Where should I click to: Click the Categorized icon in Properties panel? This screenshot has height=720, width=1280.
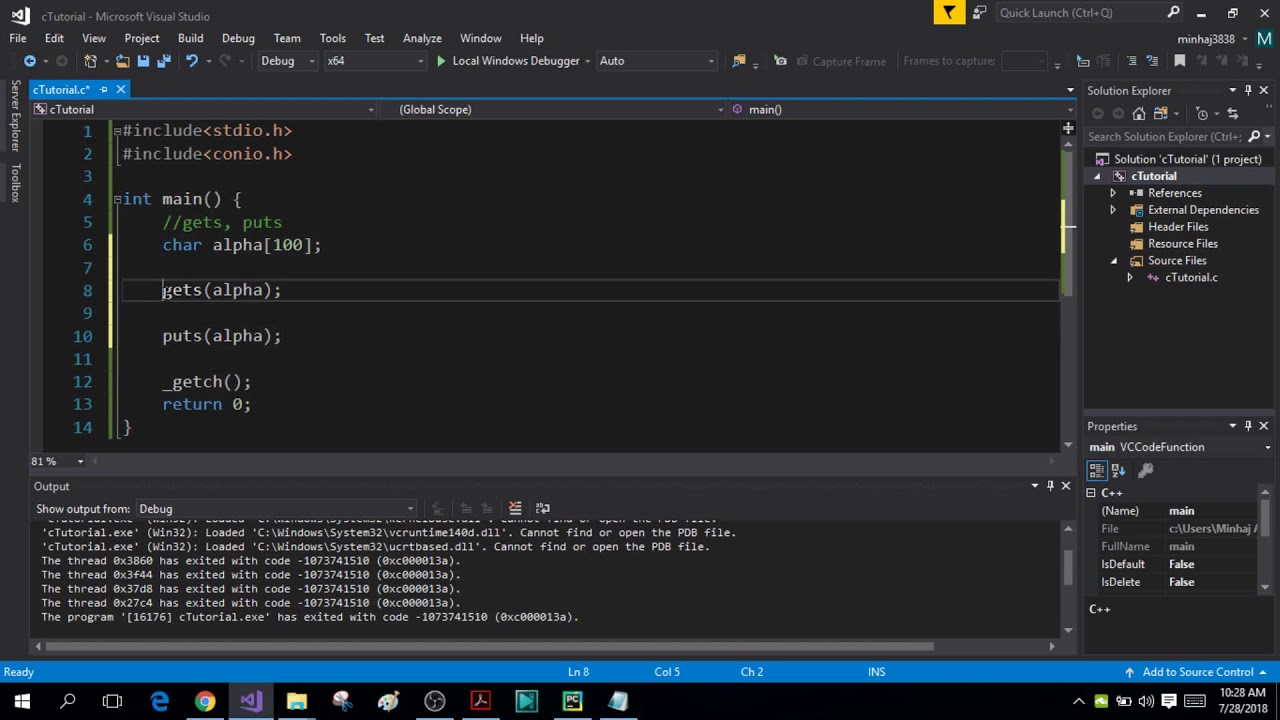(1097, 470)
